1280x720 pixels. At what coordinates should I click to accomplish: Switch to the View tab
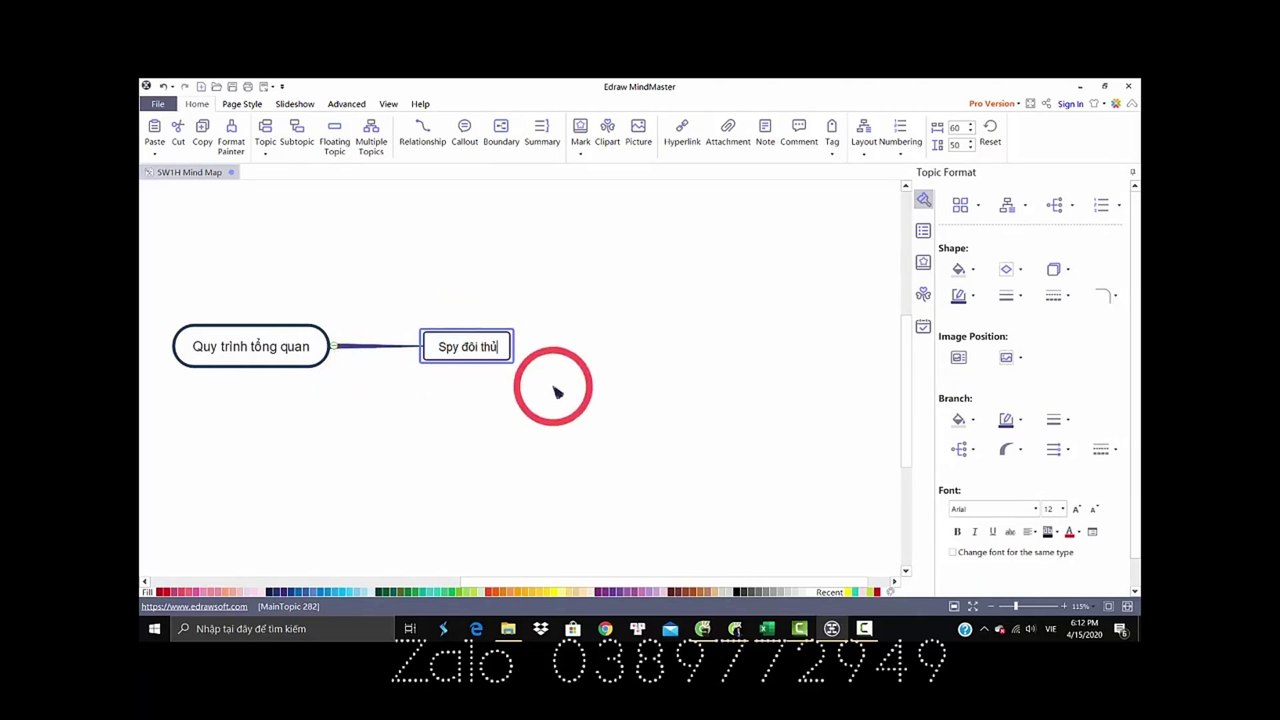388,104
